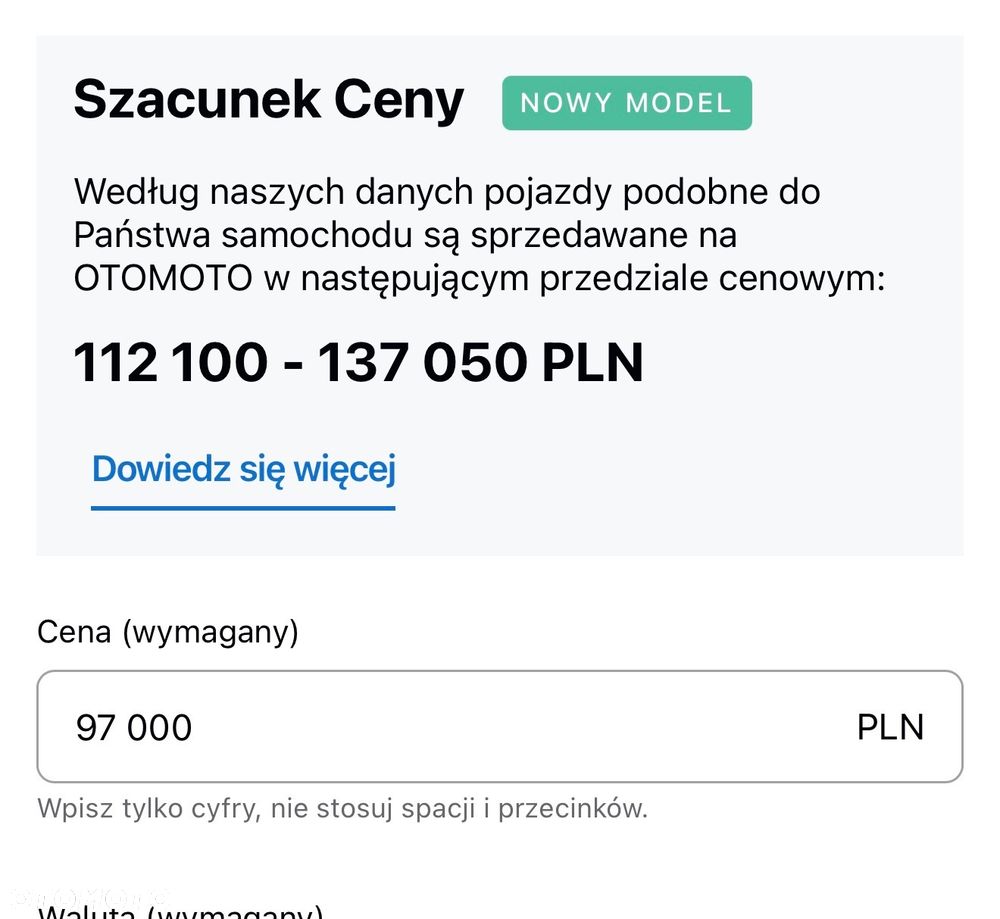This screenshot has height=919, width=1000.
Task: Select the 112 100 lower price estimate
Action: click(171, 362)
